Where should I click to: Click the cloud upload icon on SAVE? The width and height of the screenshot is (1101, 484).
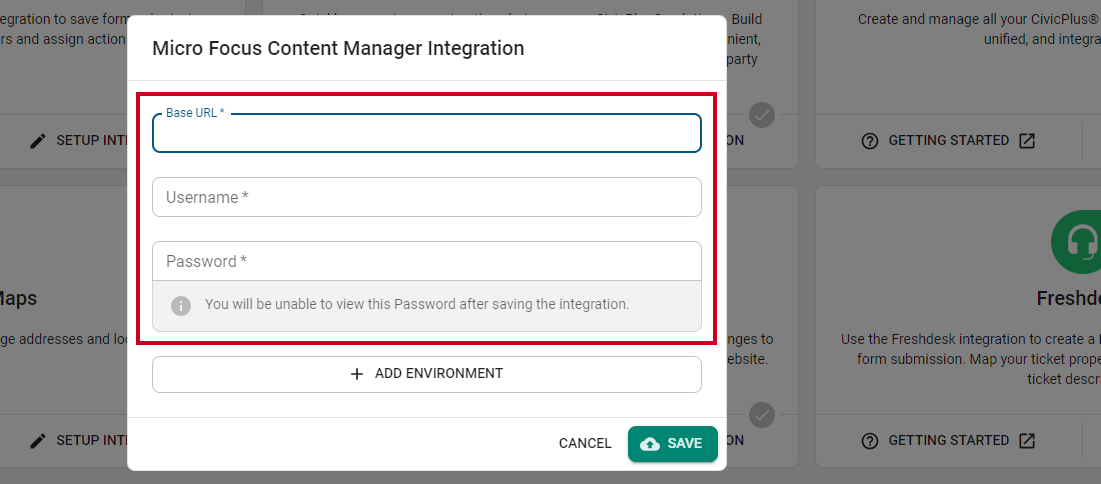point(650,444)
